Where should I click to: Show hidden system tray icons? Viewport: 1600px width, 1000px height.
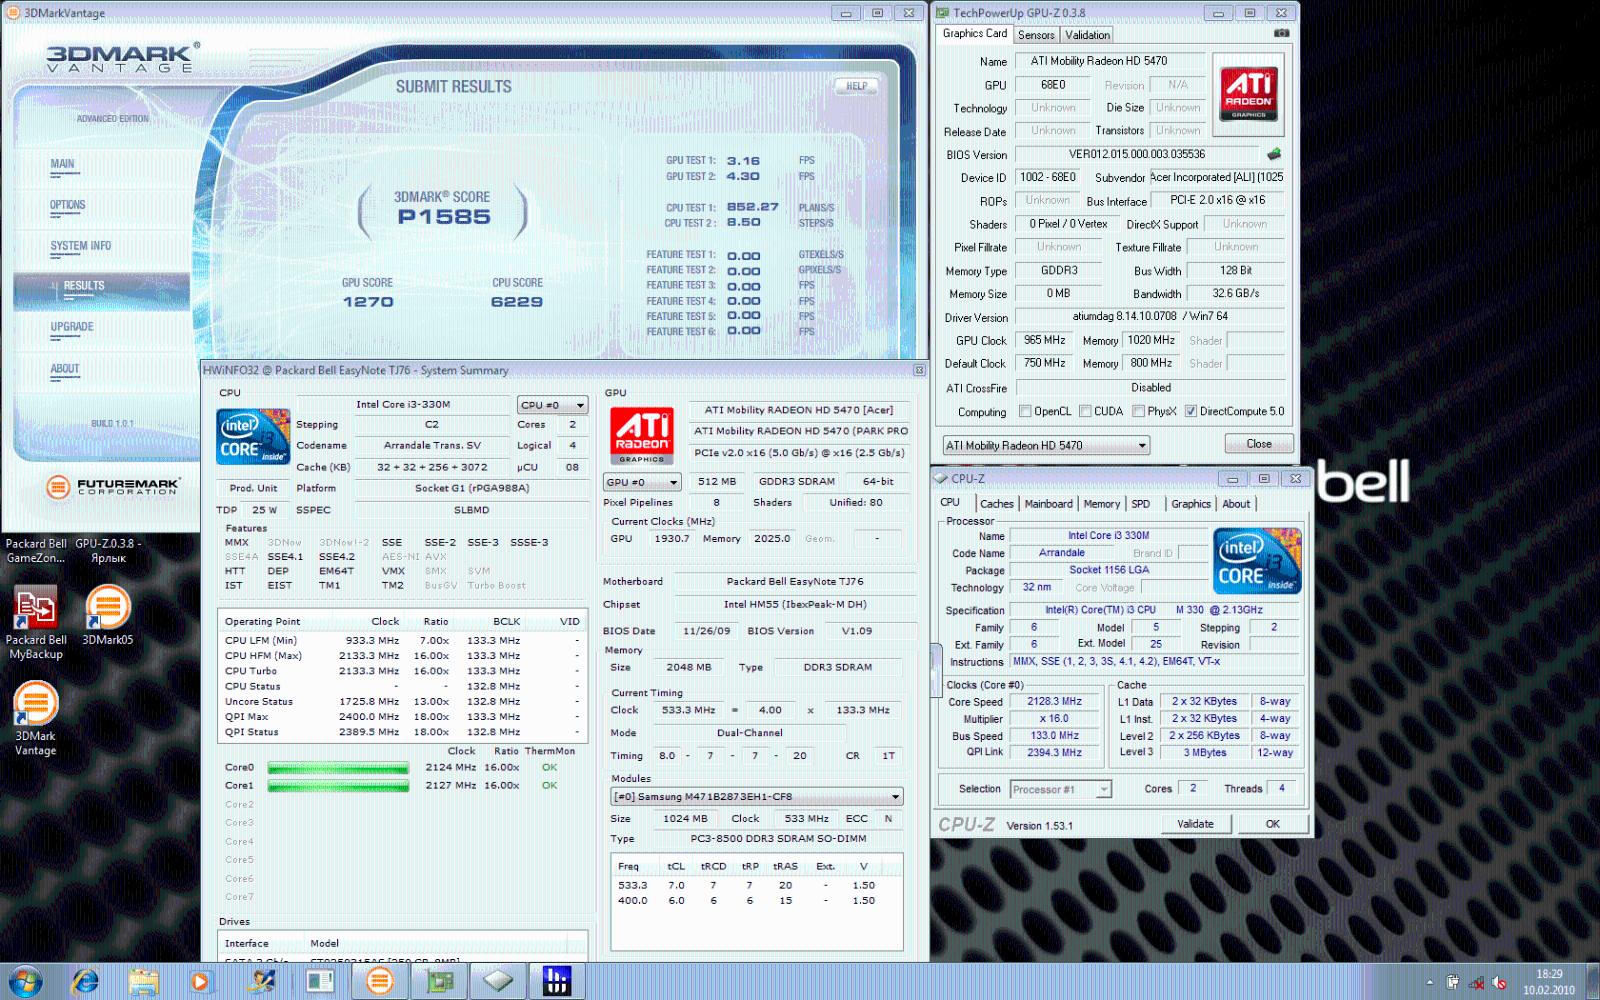1430,982
